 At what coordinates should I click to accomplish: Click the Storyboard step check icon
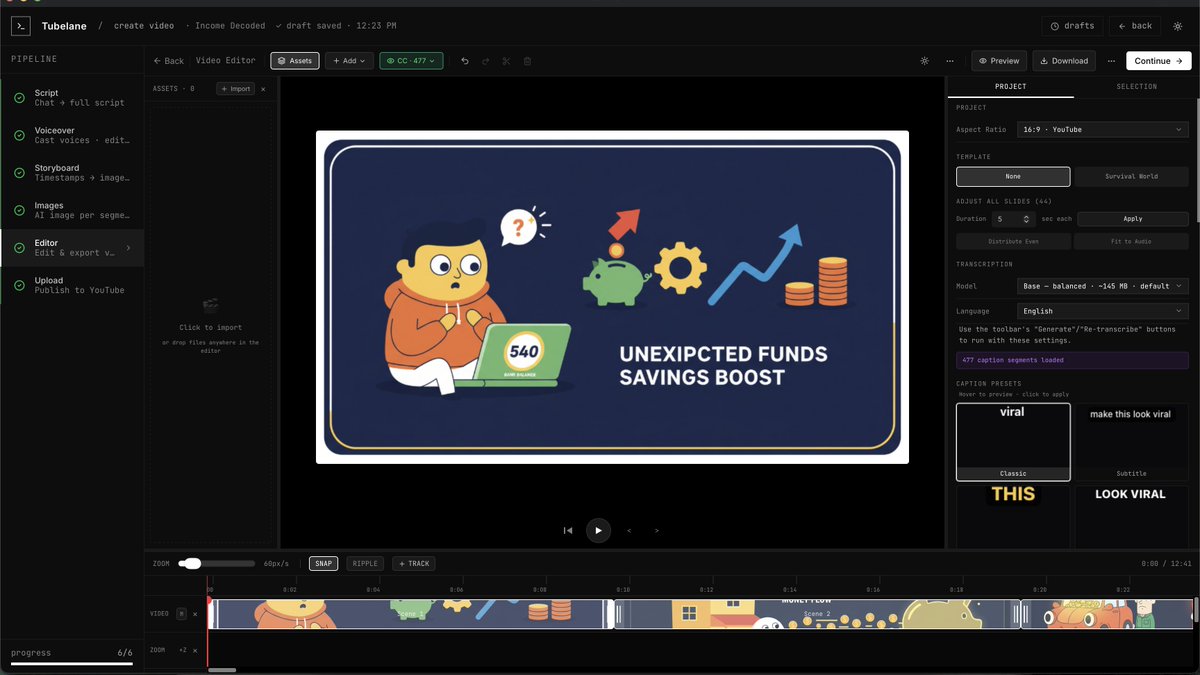(19, 173)
